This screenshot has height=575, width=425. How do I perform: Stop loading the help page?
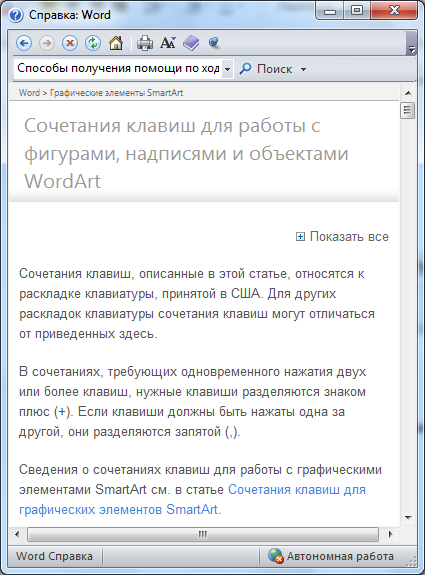pyautogui.click(x=70, y=43)
